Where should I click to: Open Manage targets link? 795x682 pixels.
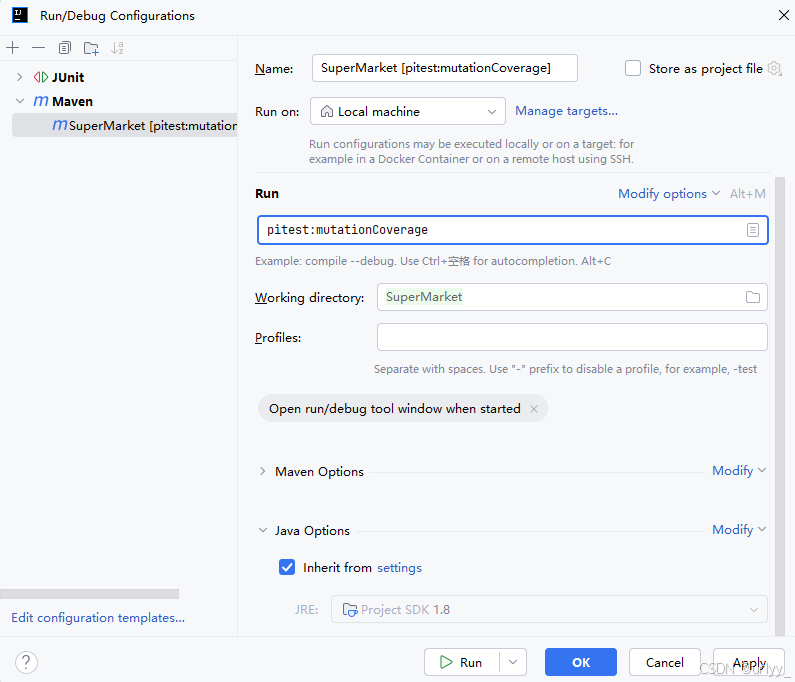point(566,111)
